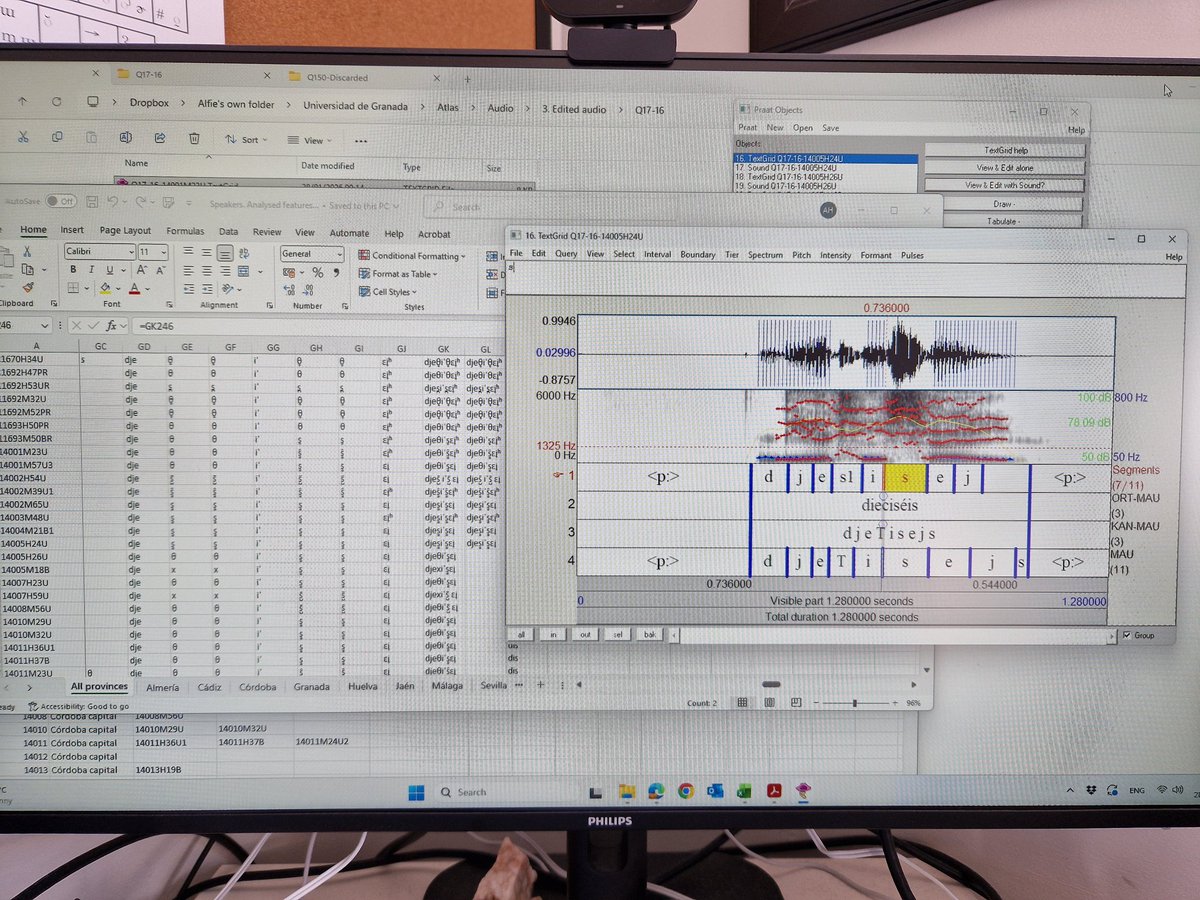Open the Sort dropdown in File Explorer
The width and height of the screenshot is (1200, 900).
(247, 140)
